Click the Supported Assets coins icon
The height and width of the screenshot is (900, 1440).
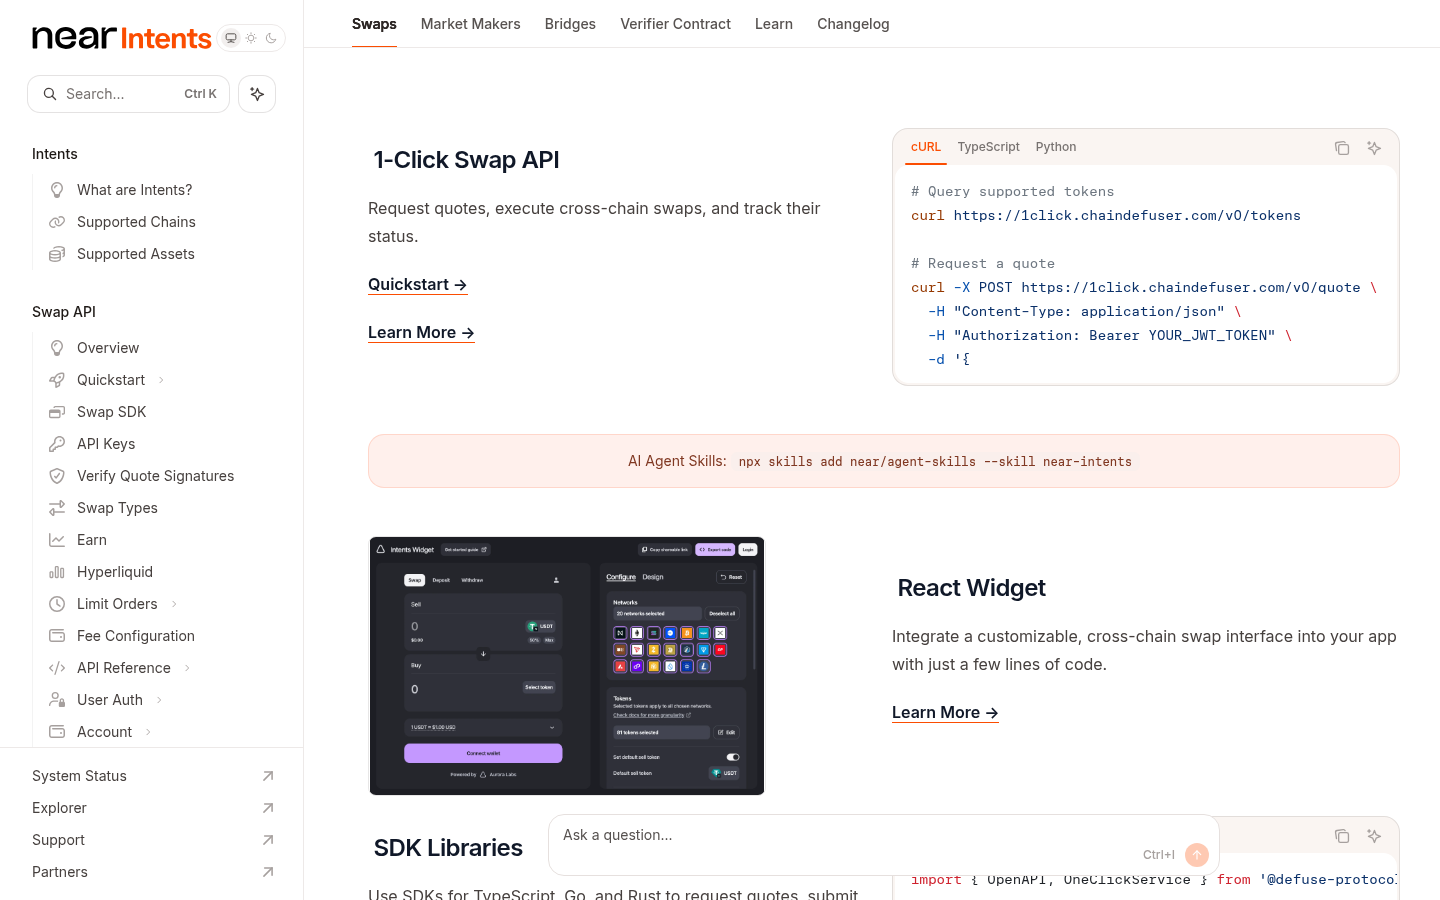coord(57,254)
